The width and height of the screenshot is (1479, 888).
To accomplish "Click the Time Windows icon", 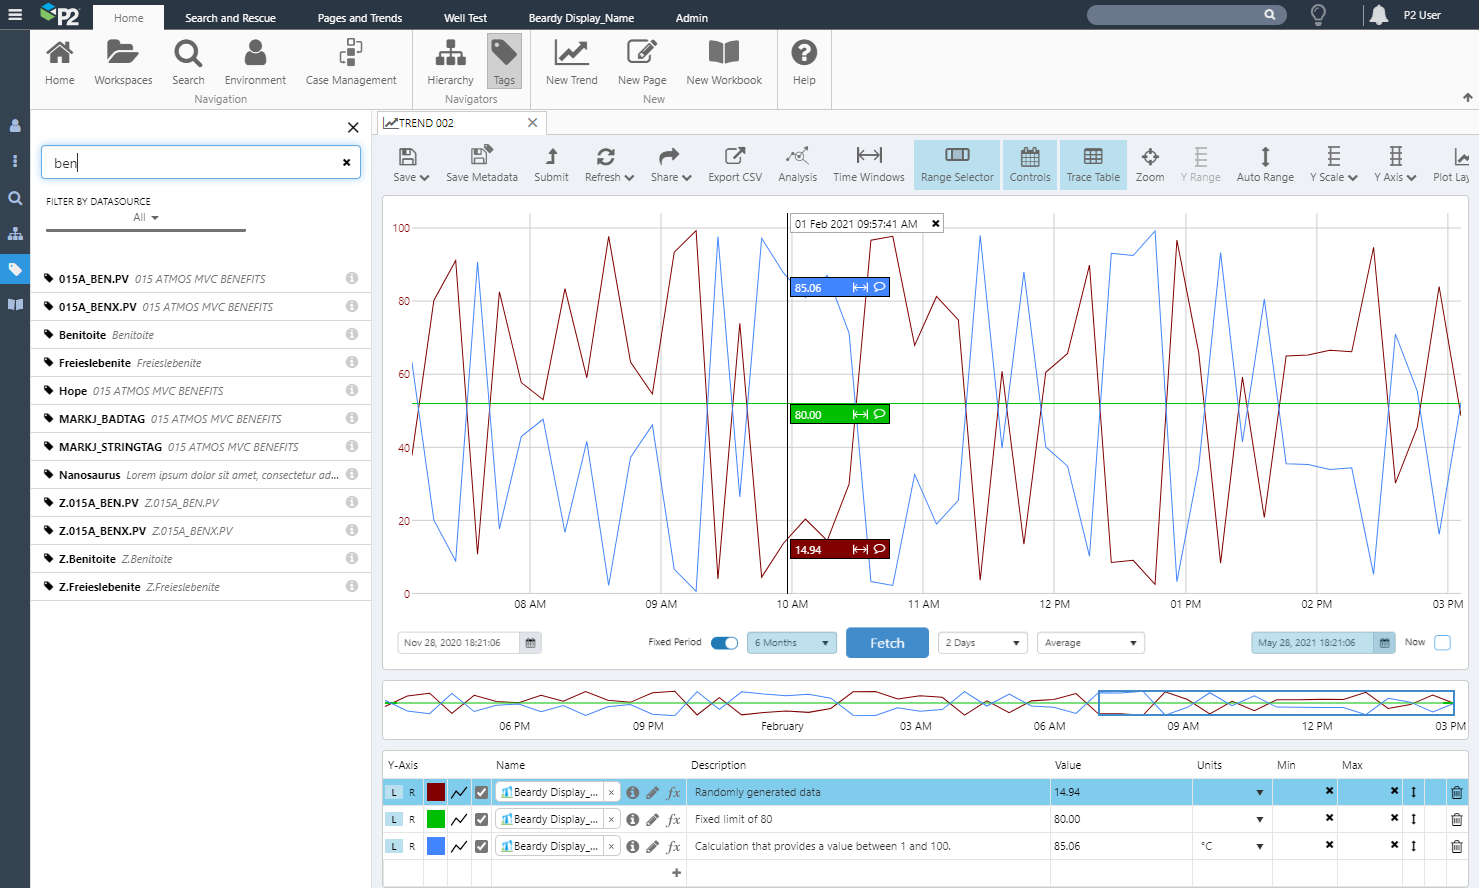I will (x=868, y=164).
